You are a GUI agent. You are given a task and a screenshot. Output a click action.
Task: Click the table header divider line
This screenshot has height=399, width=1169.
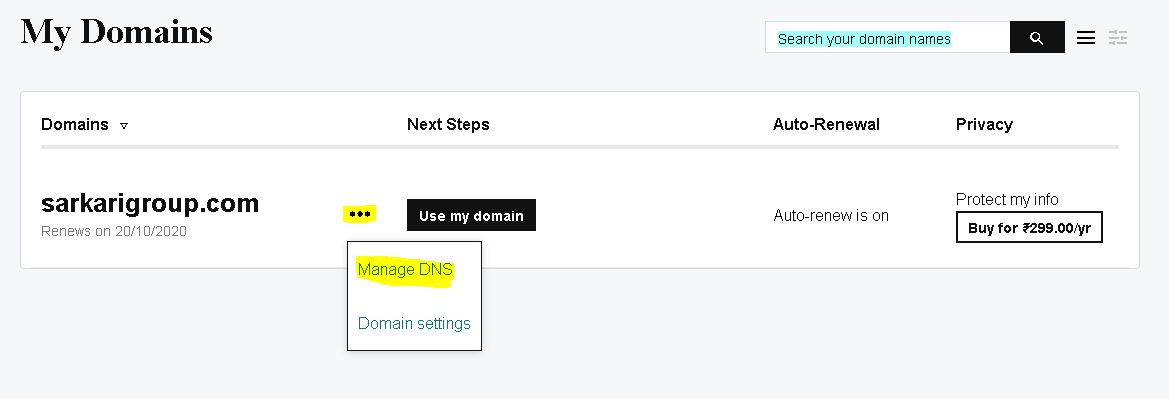tap(580, 147)
